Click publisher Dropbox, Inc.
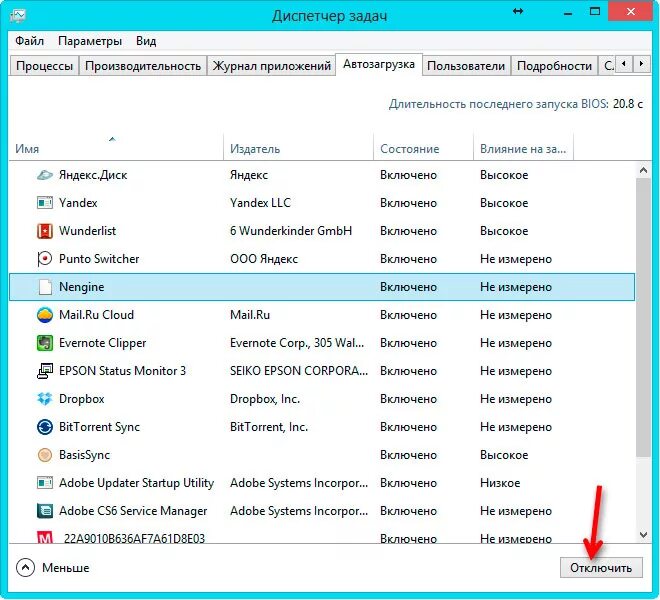Viewport: 660px width, 600px height. tap(265, 399)
